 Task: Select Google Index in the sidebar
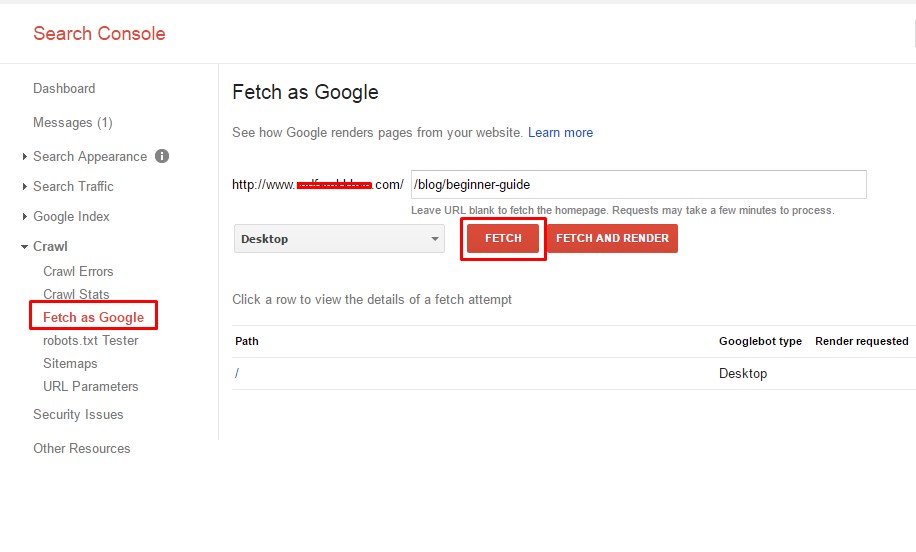click(71, 216)
